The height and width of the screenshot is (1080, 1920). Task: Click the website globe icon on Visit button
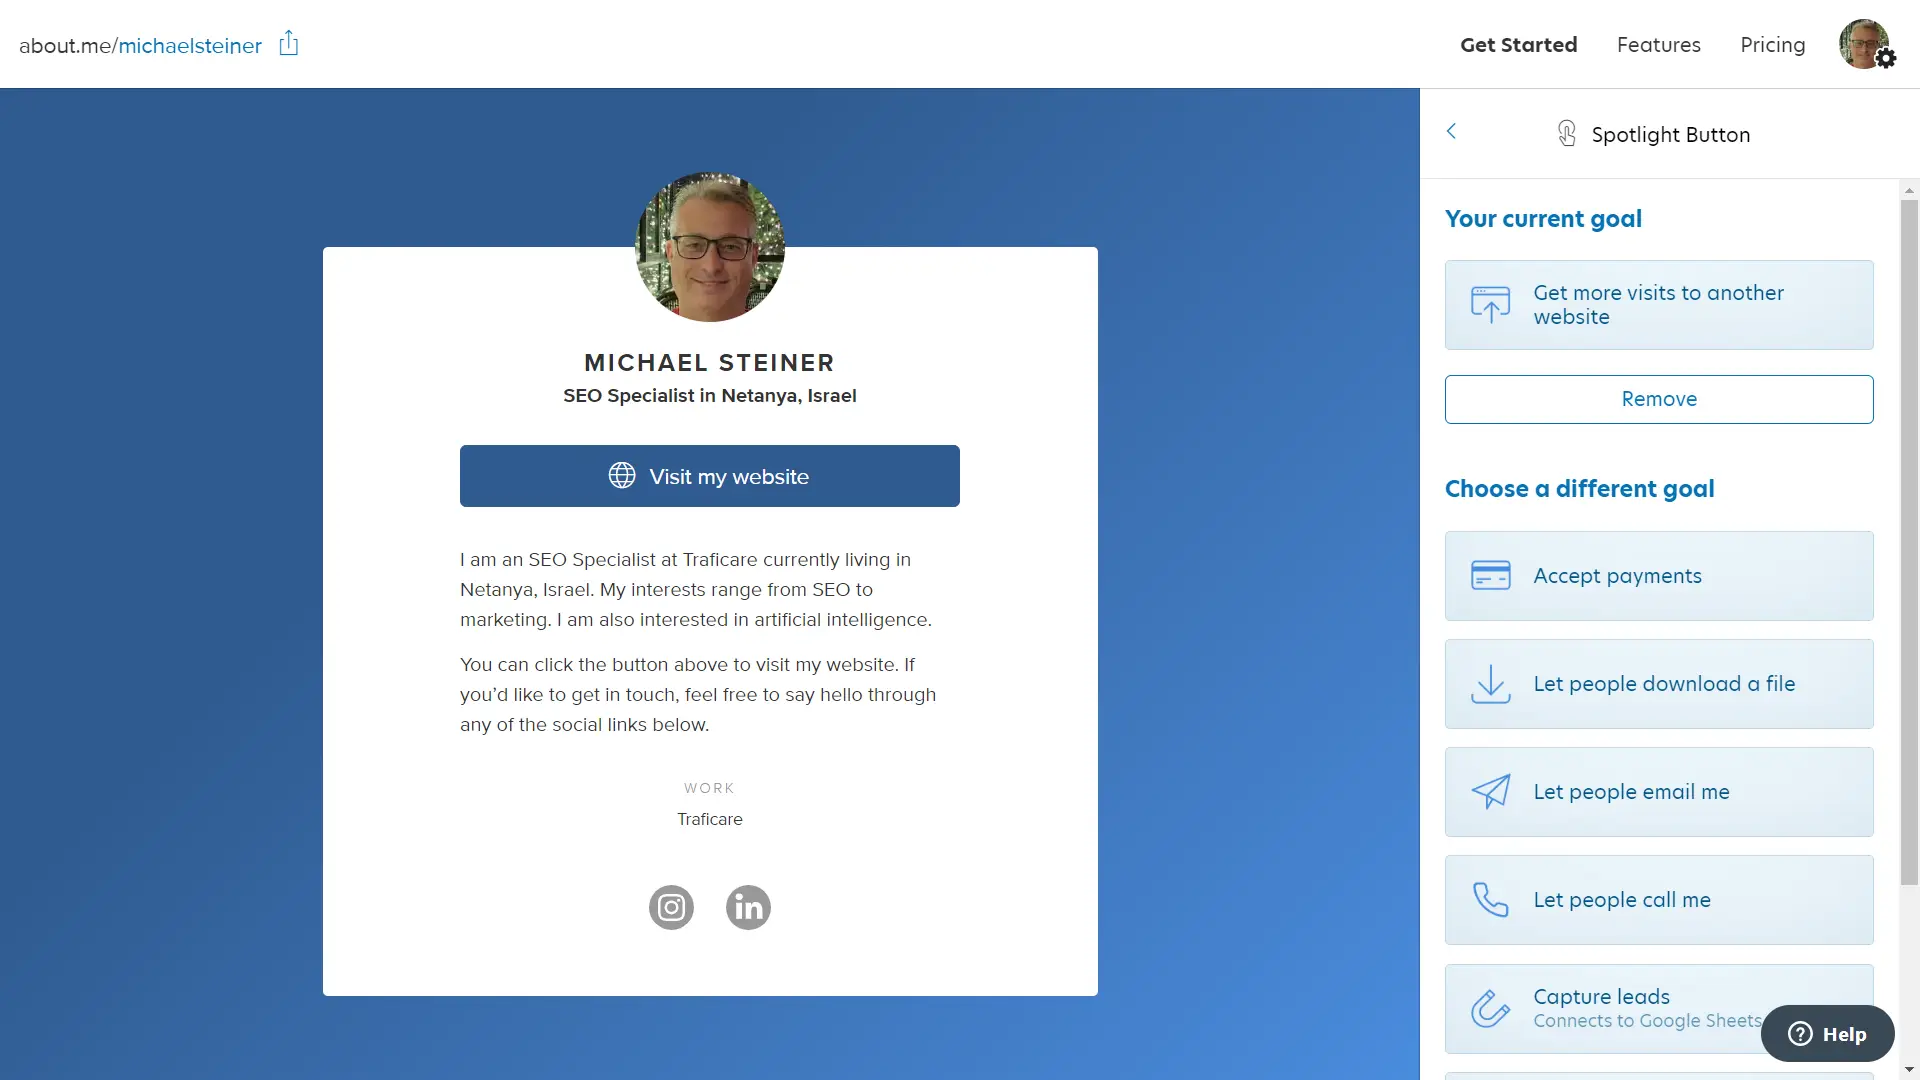(x=621, y=475)
